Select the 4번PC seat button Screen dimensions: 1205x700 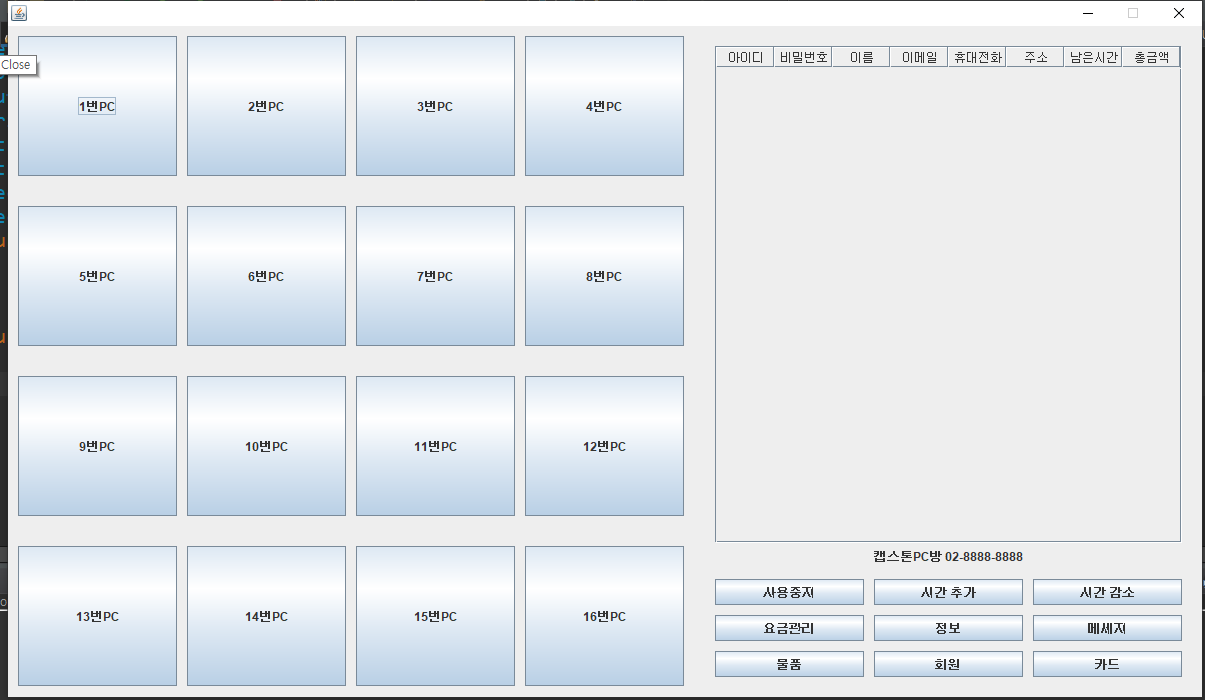click(604, 106)
